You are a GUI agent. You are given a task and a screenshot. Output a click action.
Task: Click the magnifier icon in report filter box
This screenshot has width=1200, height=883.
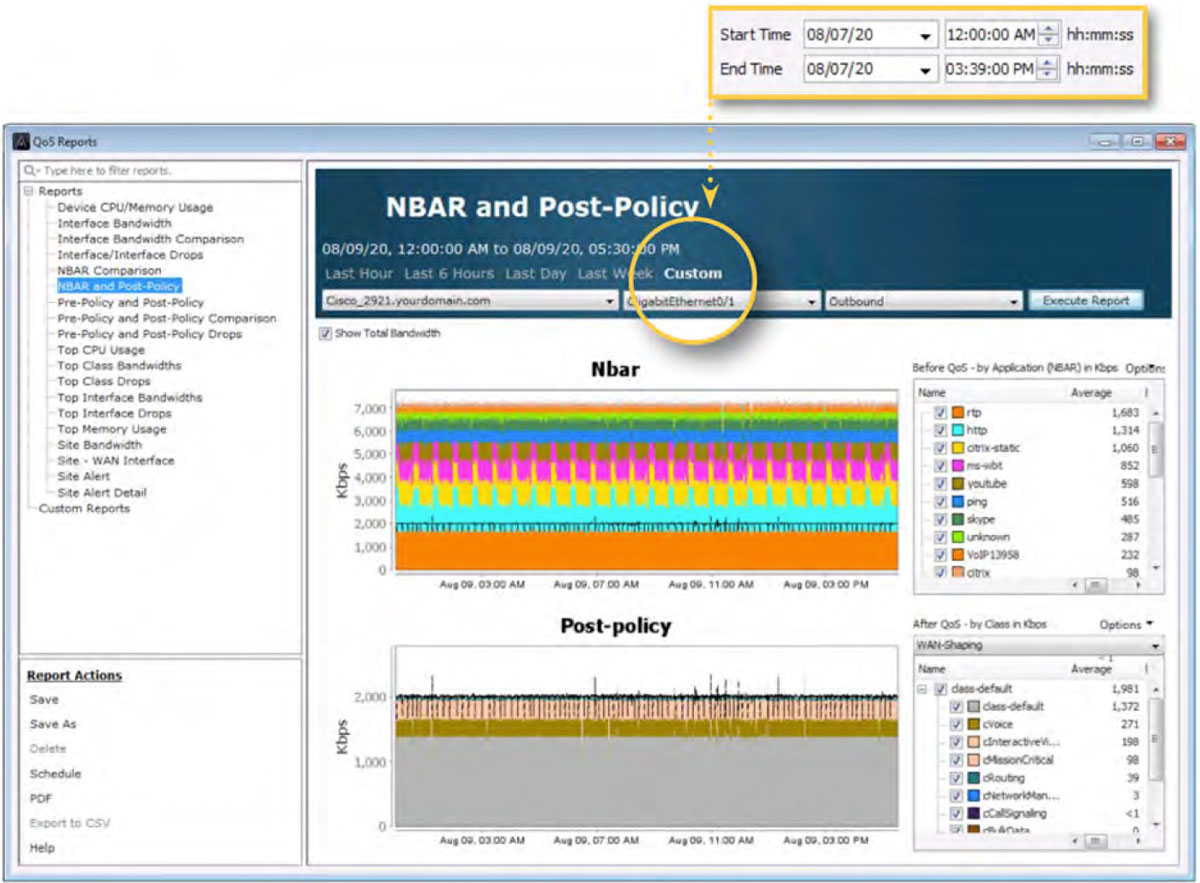(31, 171)
